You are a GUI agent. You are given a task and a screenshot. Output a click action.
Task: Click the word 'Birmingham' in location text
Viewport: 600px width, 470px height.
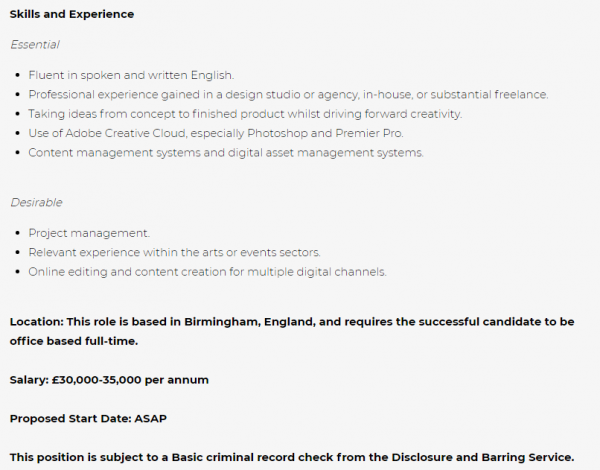222,322
